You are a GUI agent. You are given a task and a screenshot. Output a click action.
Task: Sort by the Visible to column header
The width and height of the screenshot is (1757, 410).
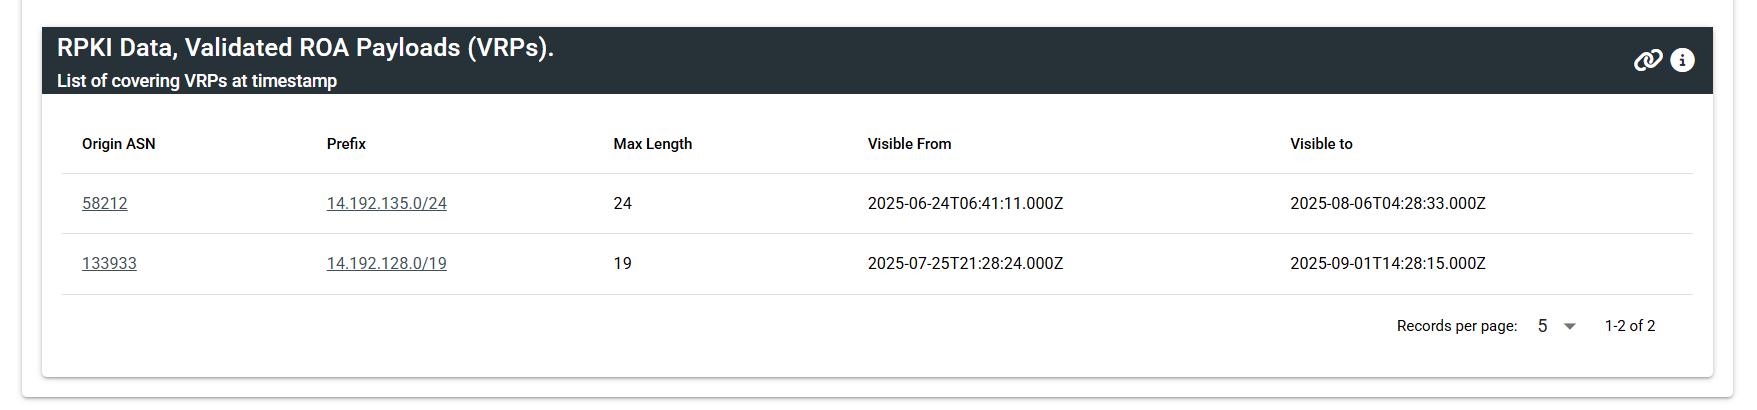[1321, 144]
